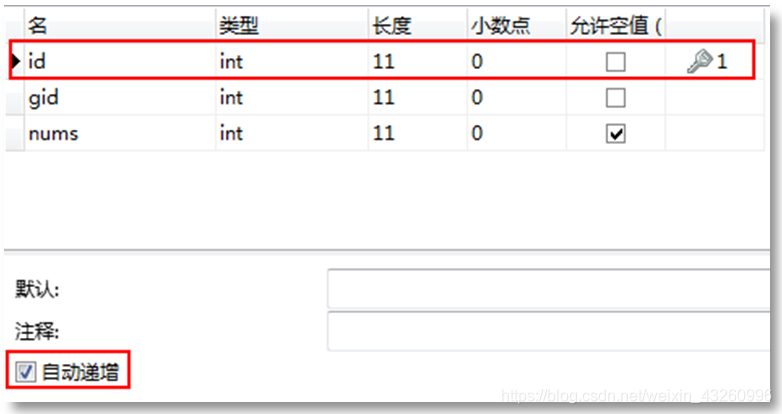Toggle allow-null checkbox for id field

pyautogui.click(x=615, y=62)
